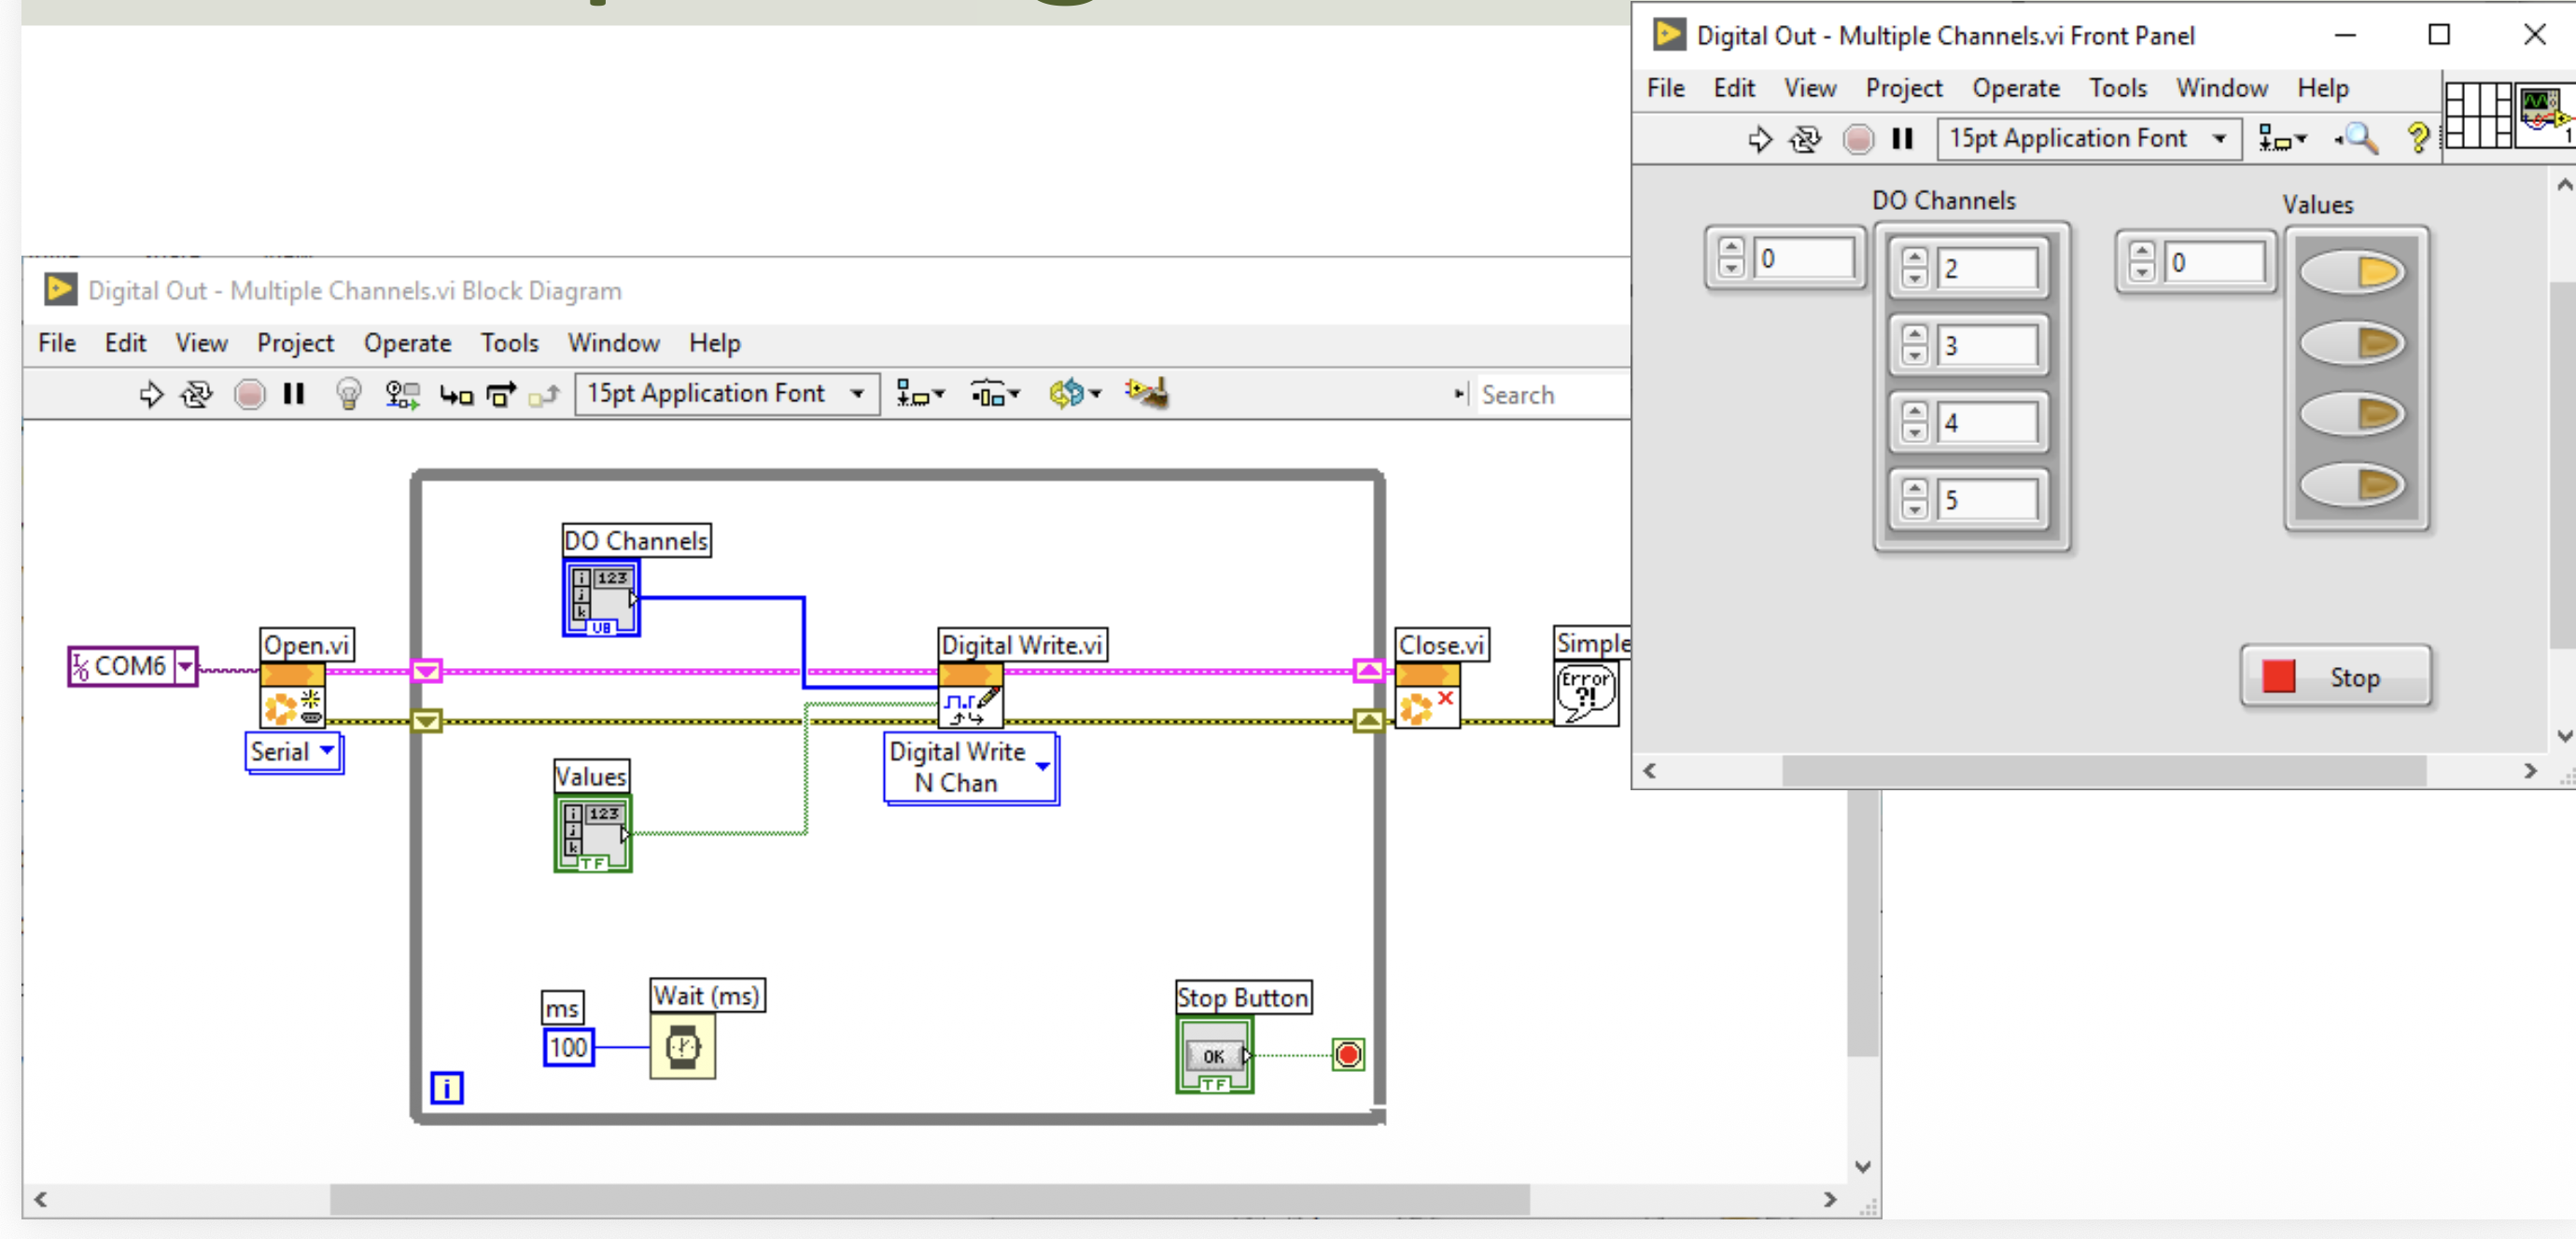Click the red Stop button
The height and width of the screenshot is (1239, 2576).
[x=2335, y=677]
